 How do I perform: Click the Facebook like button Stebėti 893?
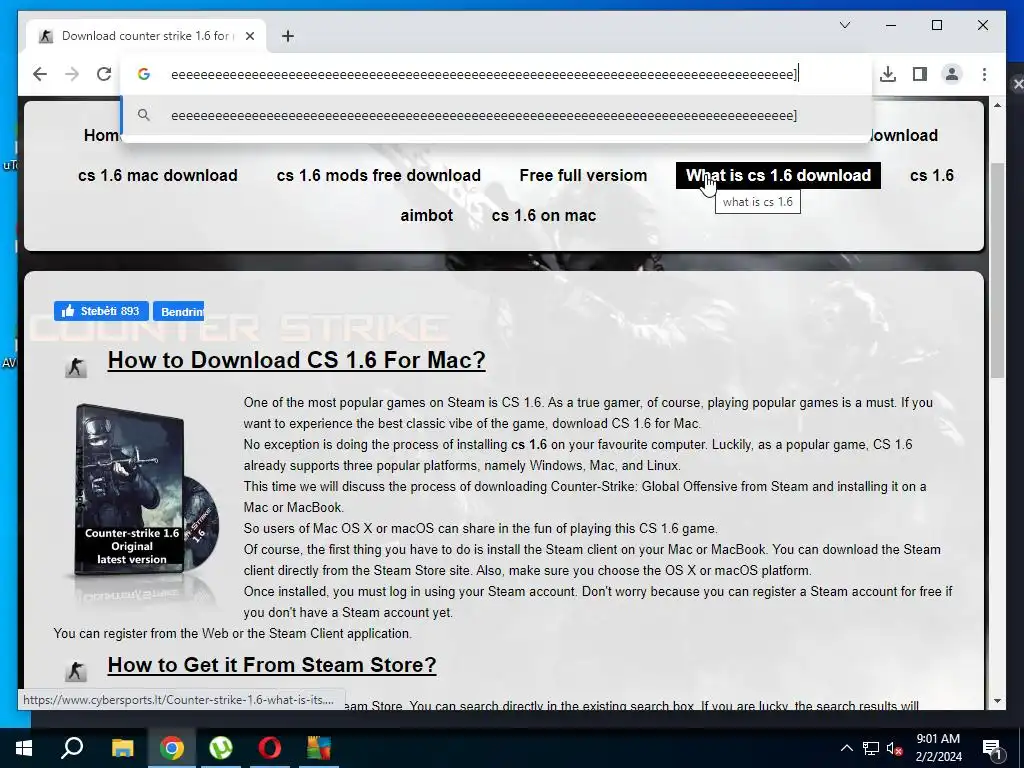click(x=101, y=311)
